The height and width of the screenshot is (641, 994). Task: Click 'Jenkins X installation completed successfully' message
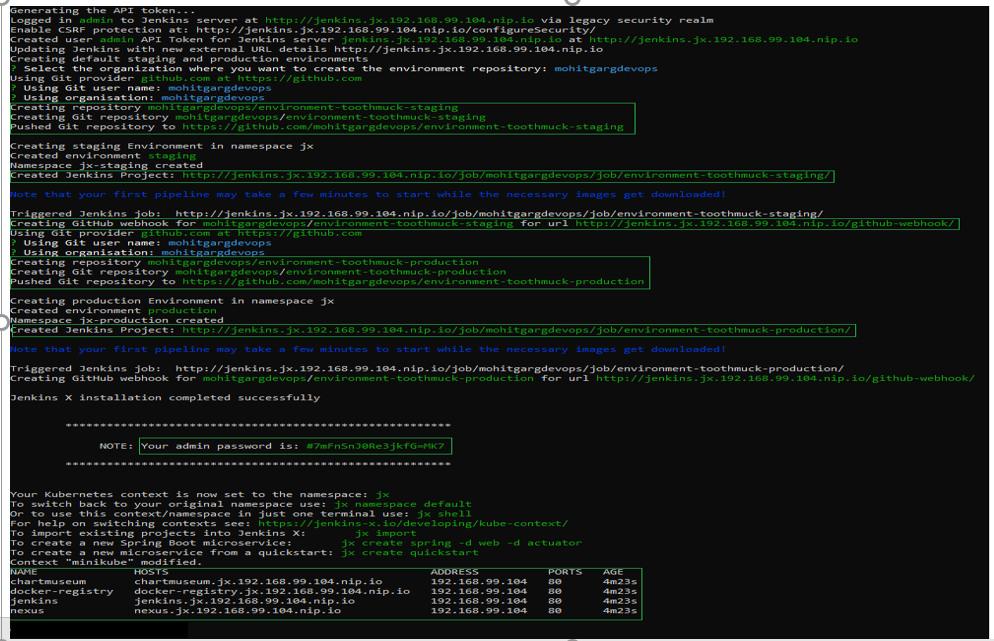(x=165, y=398)
